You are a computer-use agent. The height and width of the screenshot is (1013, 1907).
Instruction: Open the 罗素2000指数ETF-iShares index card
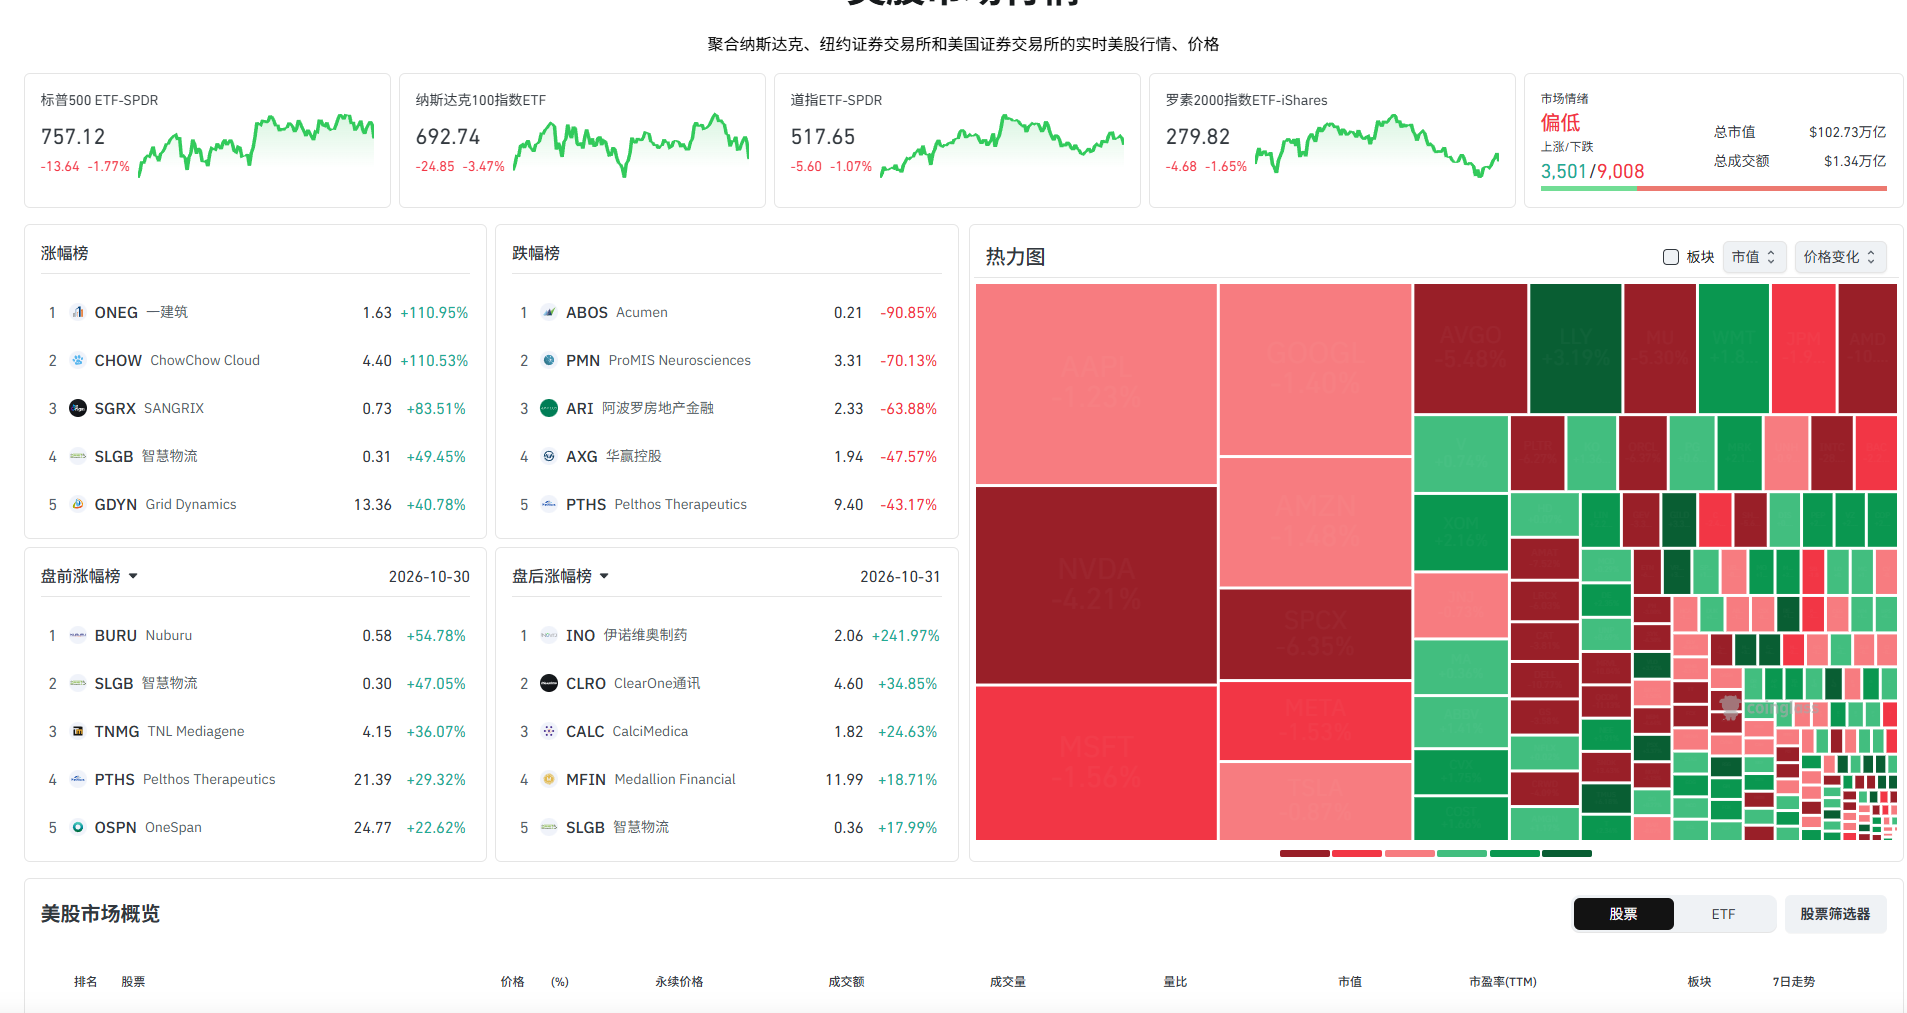tap(1332, 140)
